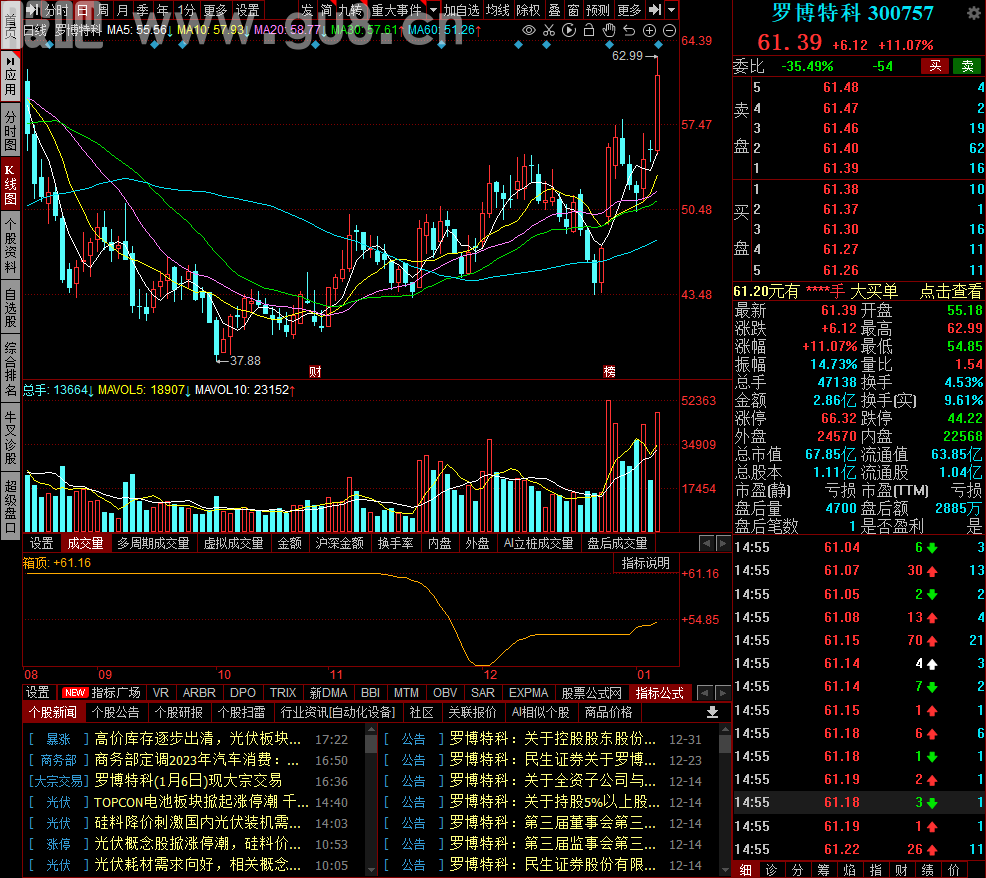Select the 日 daily period

82,10
